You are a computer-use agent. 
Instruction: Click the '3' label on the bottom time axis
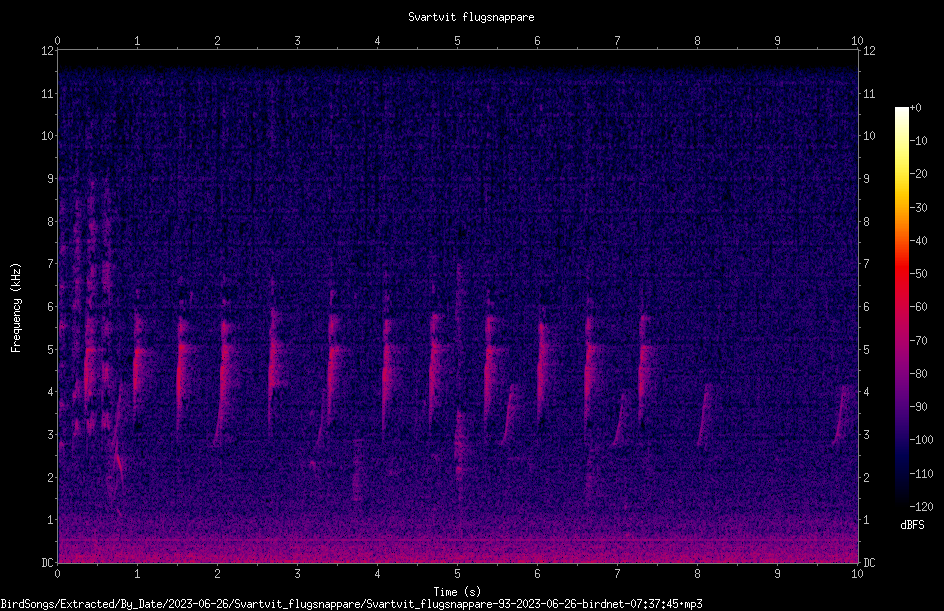[x=297, y=574]
